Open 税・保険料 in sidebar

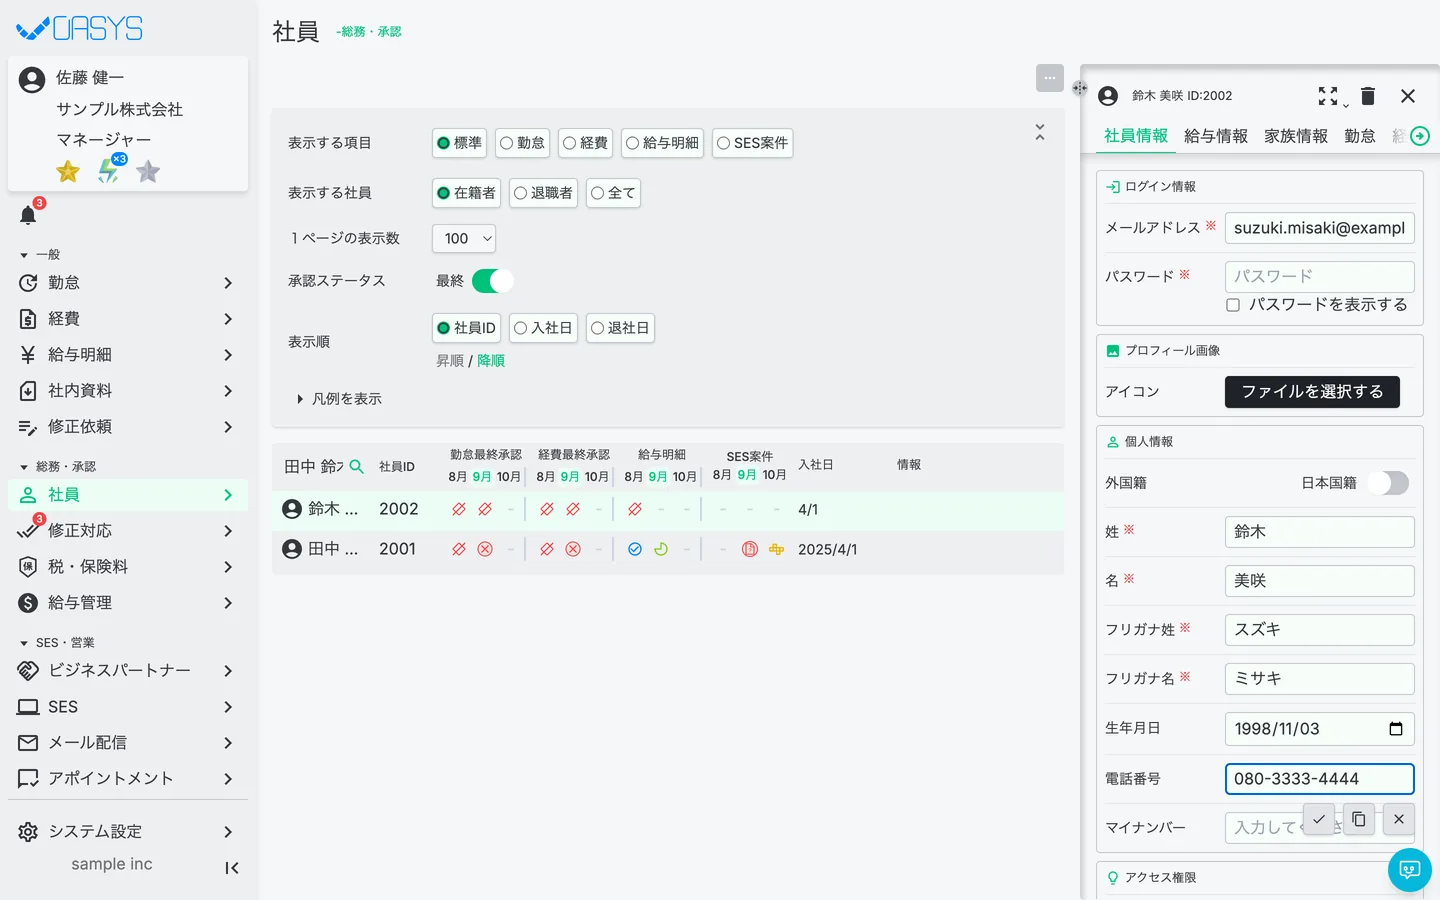point(128,567)
